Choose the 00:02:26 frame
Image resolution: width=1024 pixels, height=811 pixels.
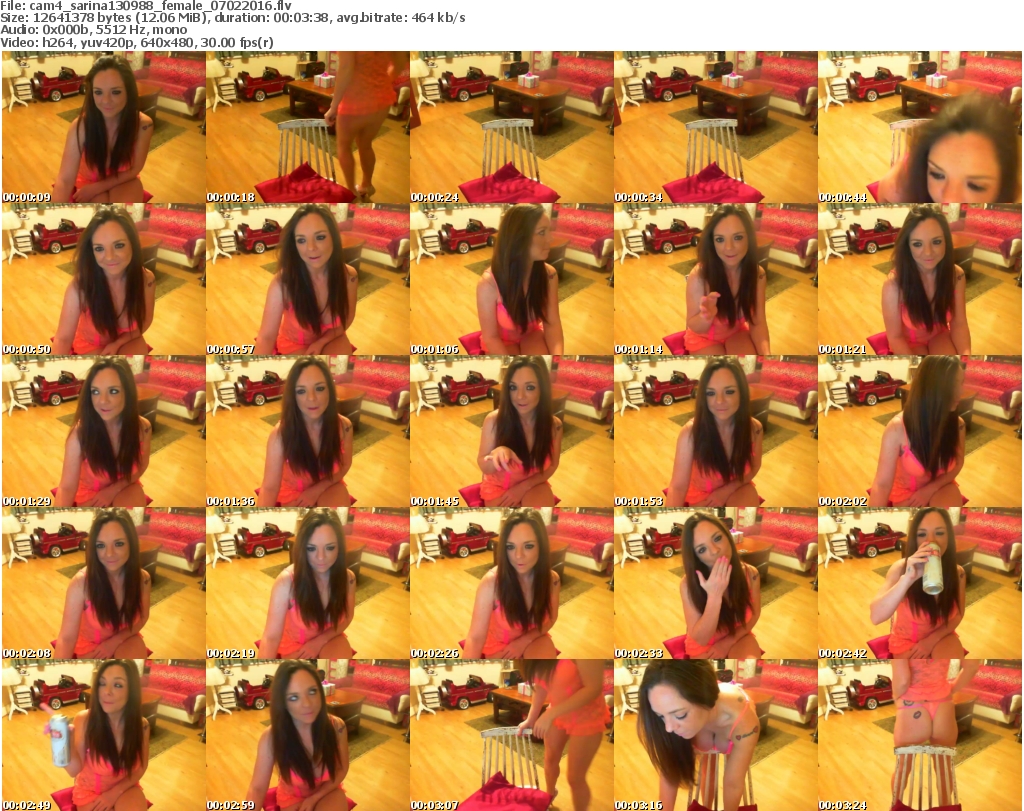coord(511,584)
